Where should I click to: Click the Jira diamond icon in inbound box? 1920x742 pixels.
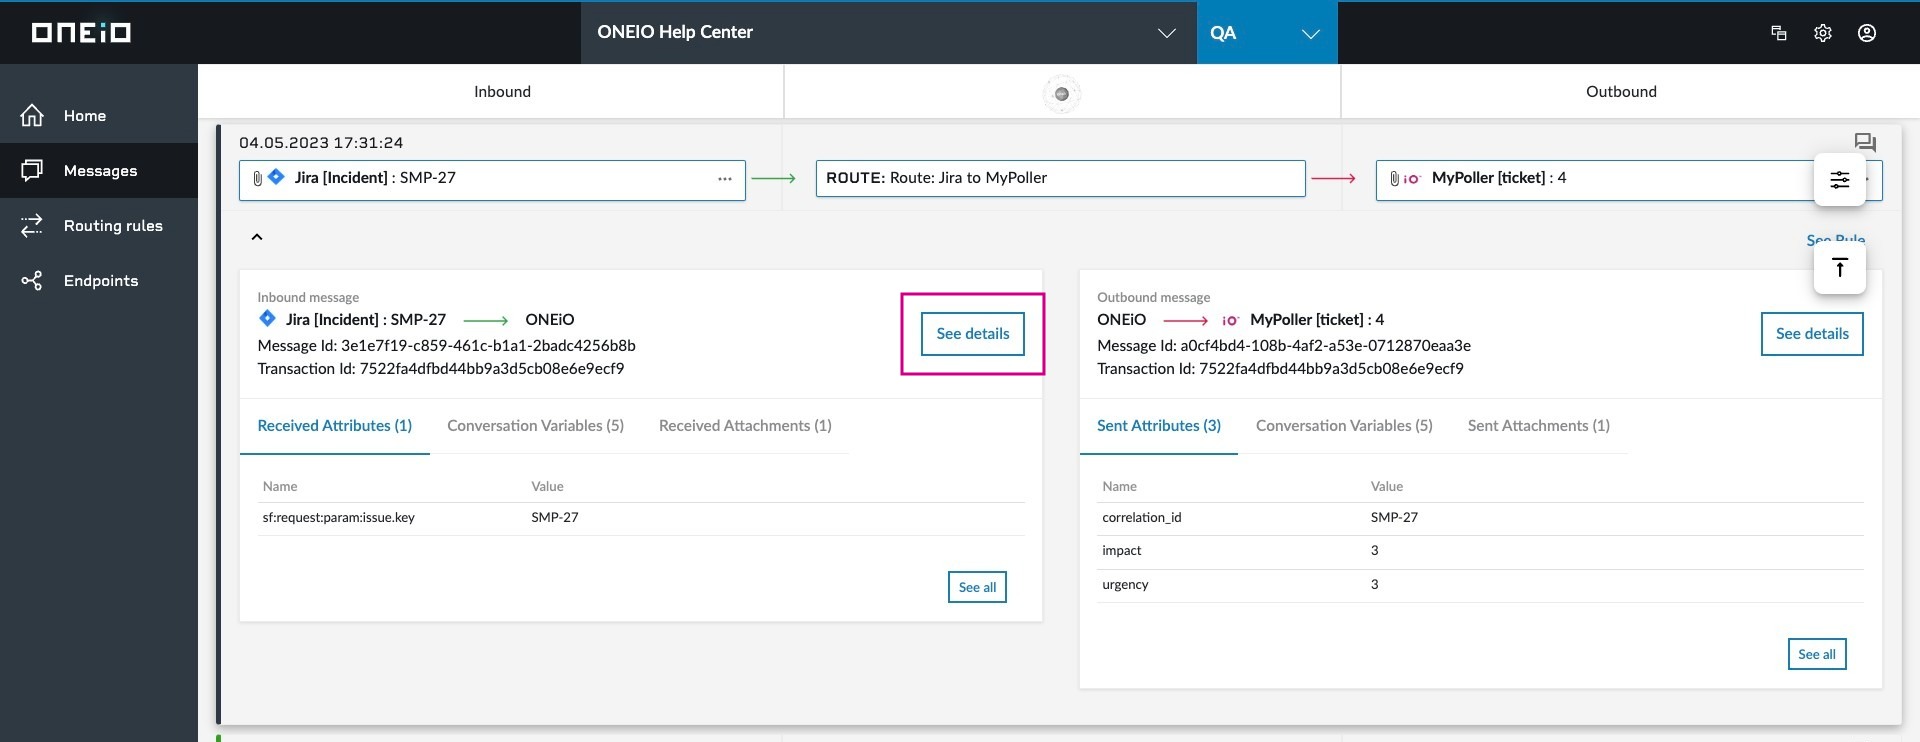[276, 177]
